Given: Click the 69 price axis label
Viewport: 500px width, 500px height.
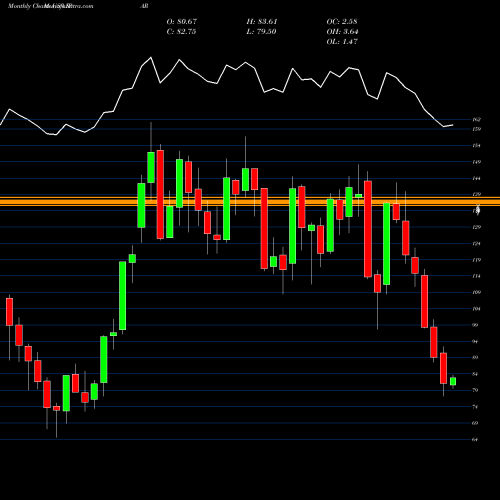Looking at the screenshot, I should (x=475, y=423).
